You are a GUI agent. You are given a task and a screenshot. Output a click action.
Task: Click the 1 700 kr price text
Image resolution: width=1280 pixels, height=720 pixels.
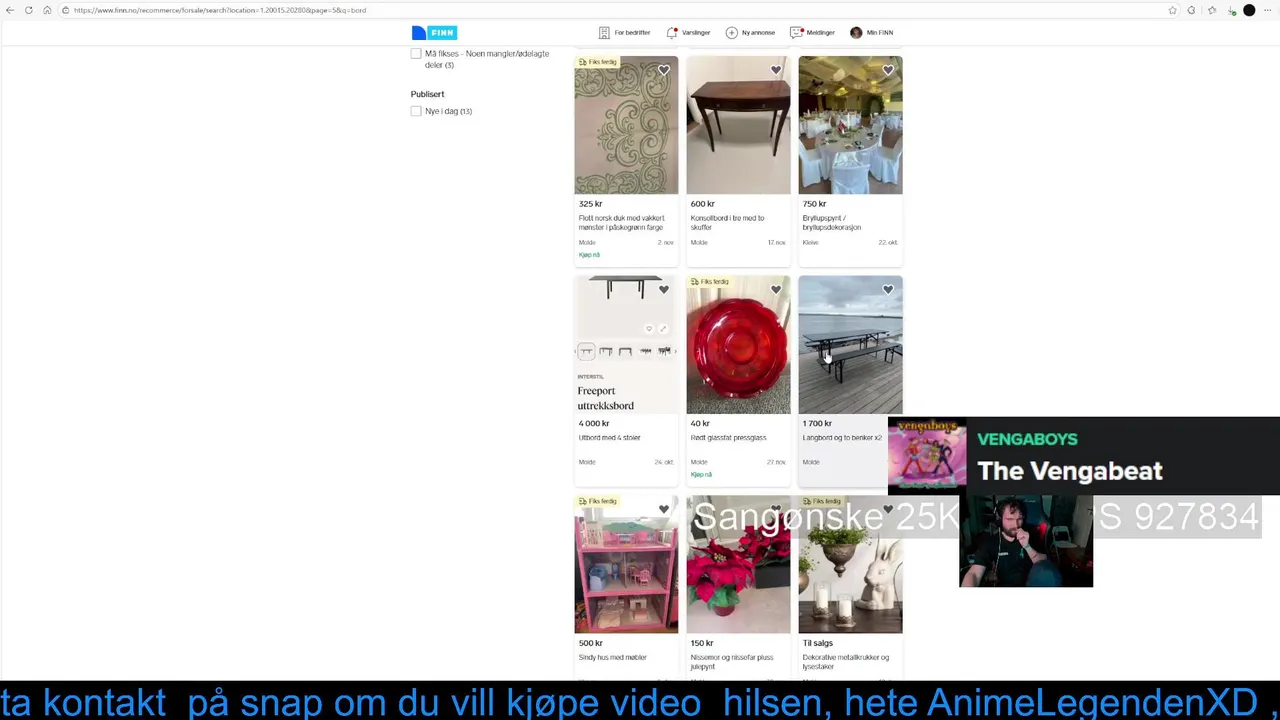click(817, 424)
